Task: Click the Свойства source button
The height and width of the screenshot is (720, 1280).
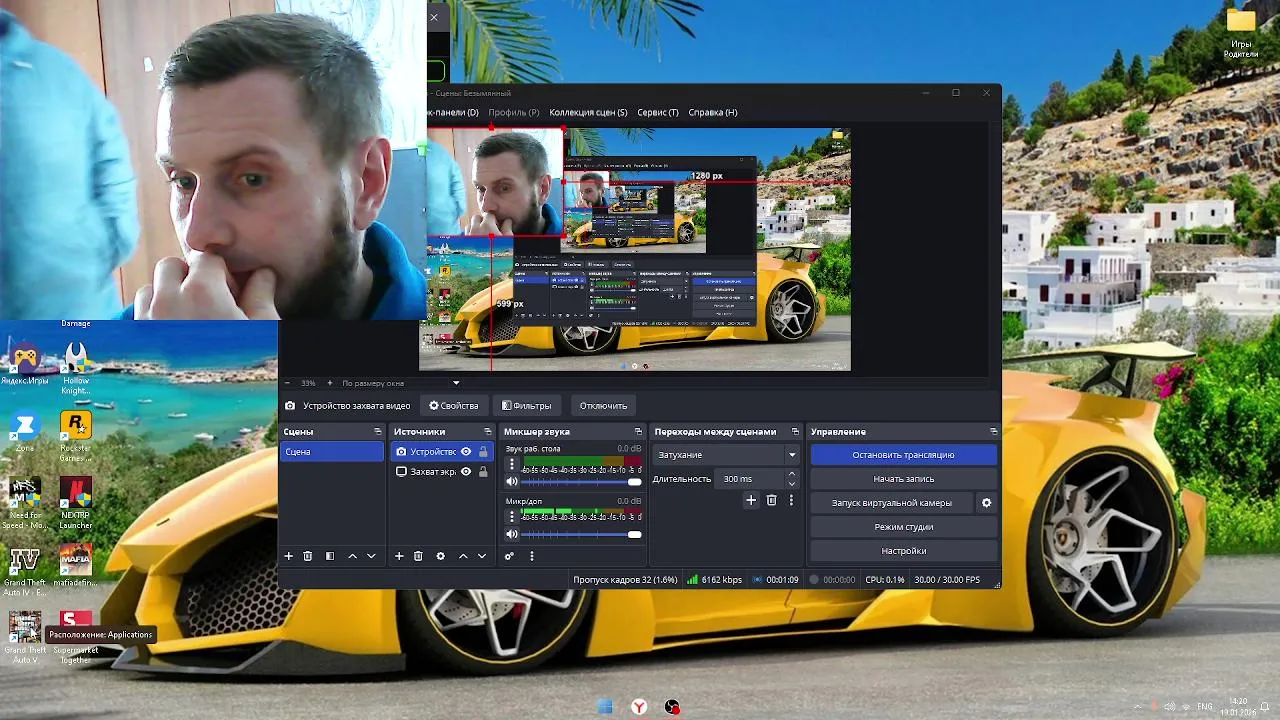Action: (454, 406)
